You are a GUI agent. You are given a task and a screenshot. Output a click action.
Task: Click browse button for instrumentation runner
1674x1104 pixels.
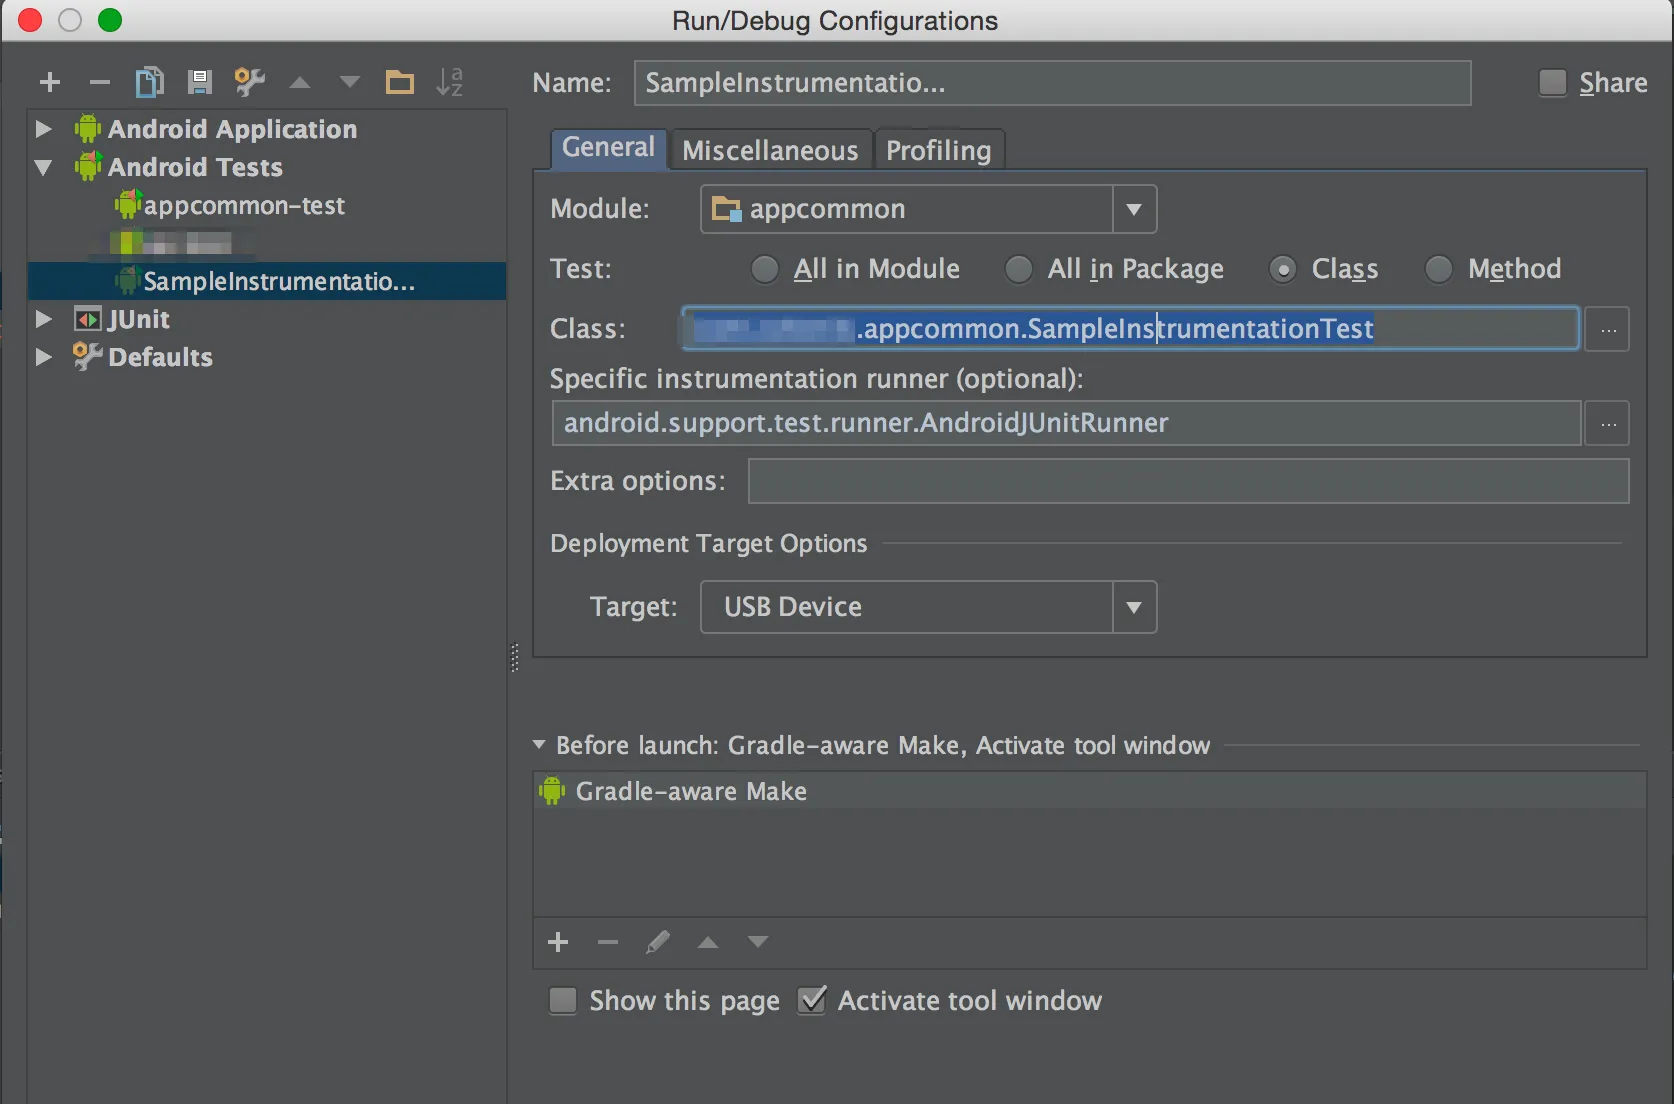pyautogui.click(x=1608, y=424)
